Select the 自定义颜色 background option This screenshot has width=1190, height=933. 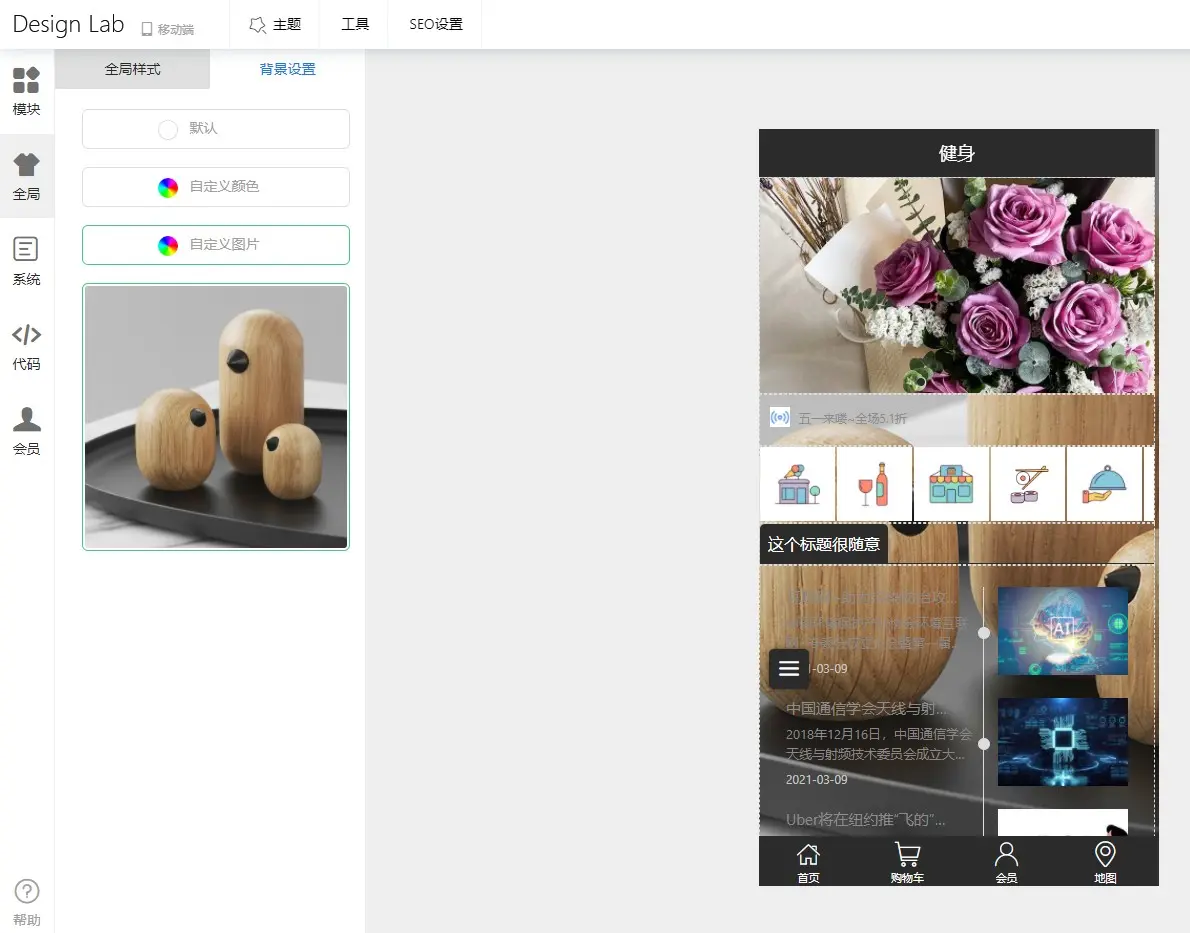216,187
